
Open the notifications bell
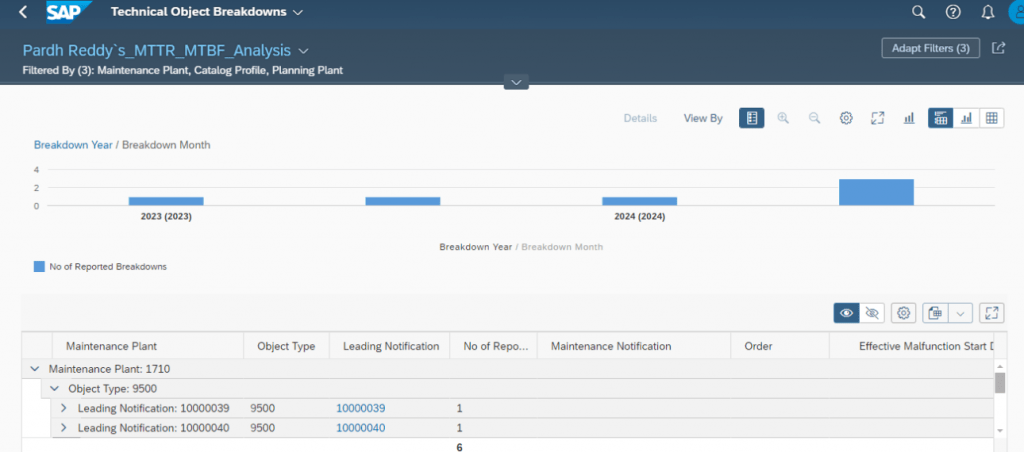pyautogui.click(x=988, y=12)
